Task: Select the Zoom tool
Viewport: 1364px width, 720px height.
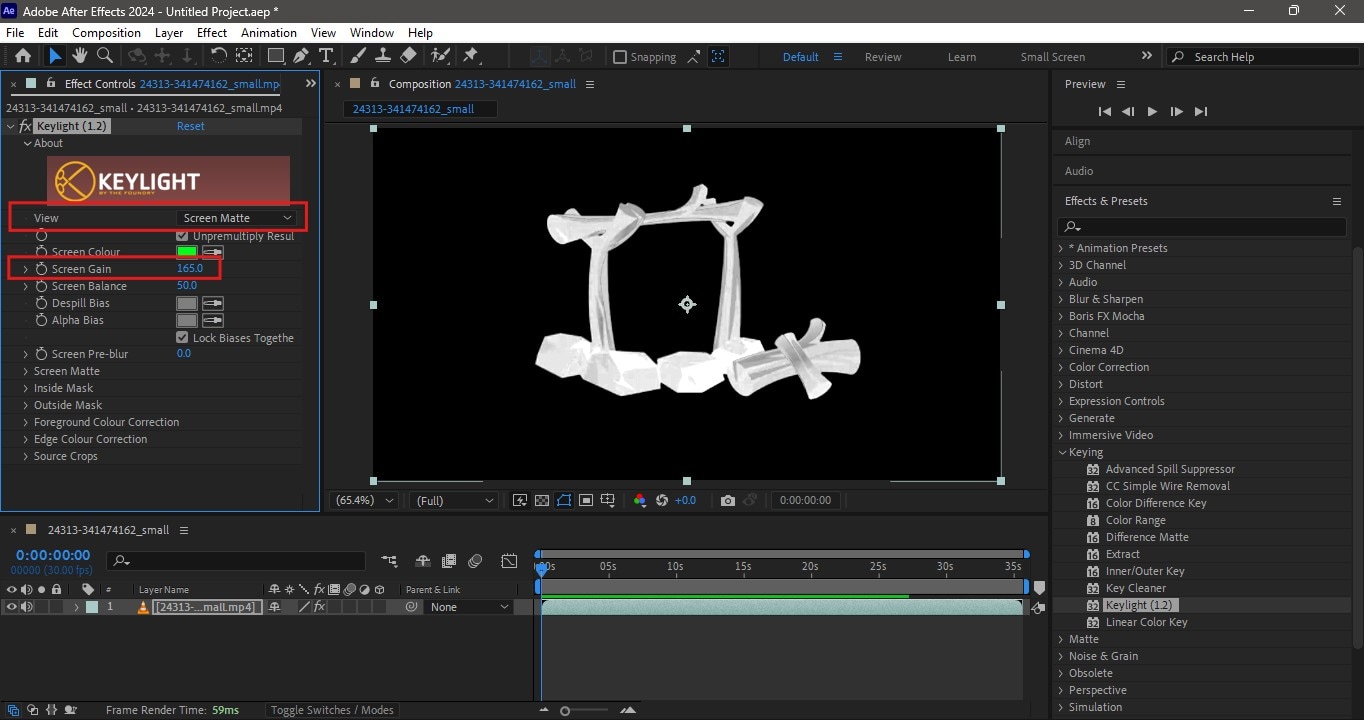Action: pyautogui.click(x=104, y=56)
